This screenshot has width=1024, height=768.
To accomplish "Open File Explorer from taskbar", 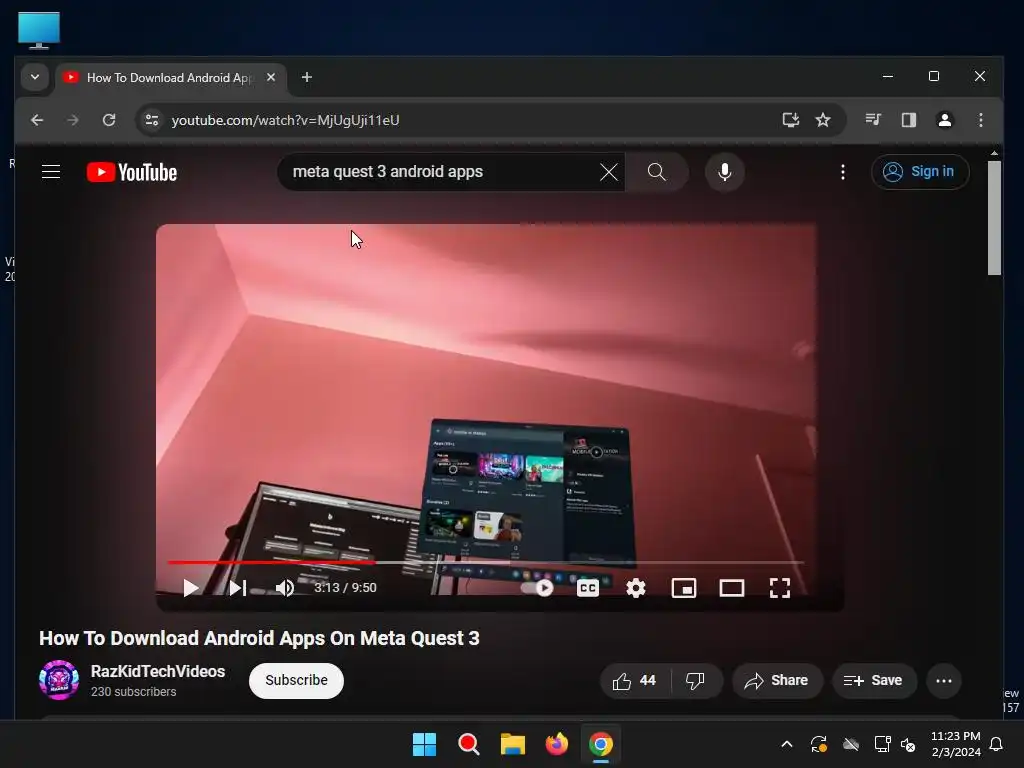I will click(513, 744).
